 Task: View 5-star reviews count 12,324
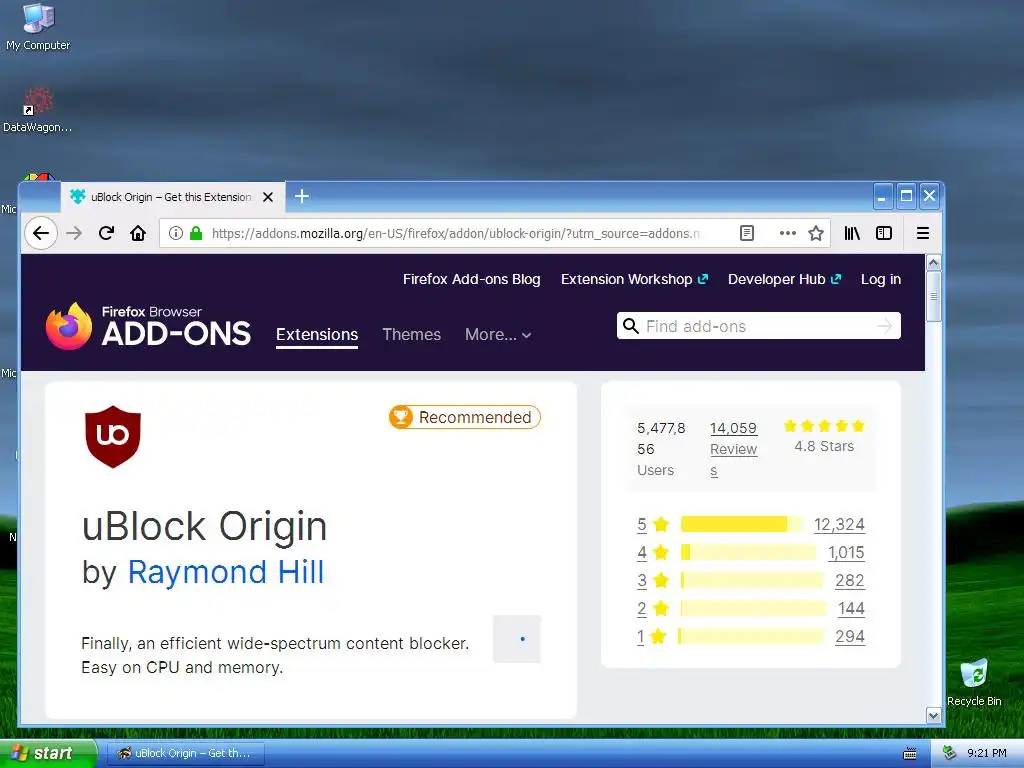coord(839,524)
